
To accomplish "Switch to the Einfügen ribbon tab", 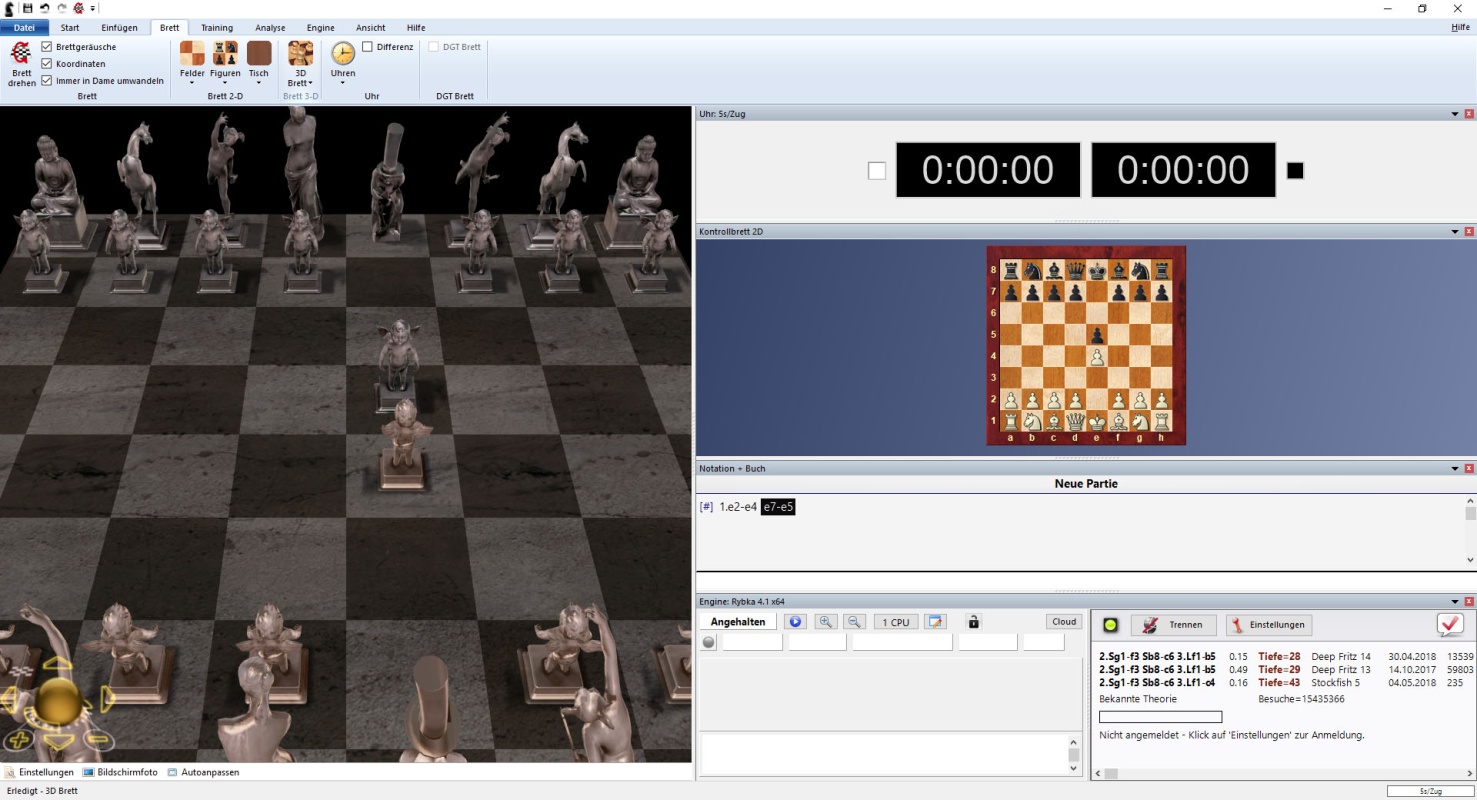I will coord(119,28).
